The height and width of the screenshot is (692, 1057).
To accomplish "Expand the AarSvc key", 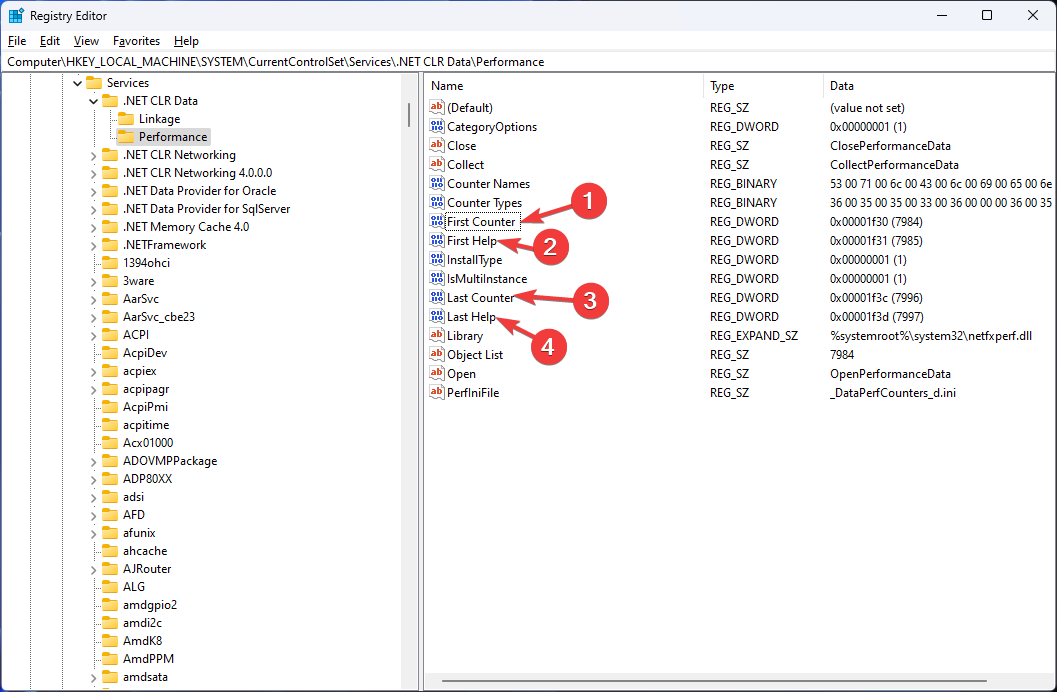I will click(x=94, y=299).
